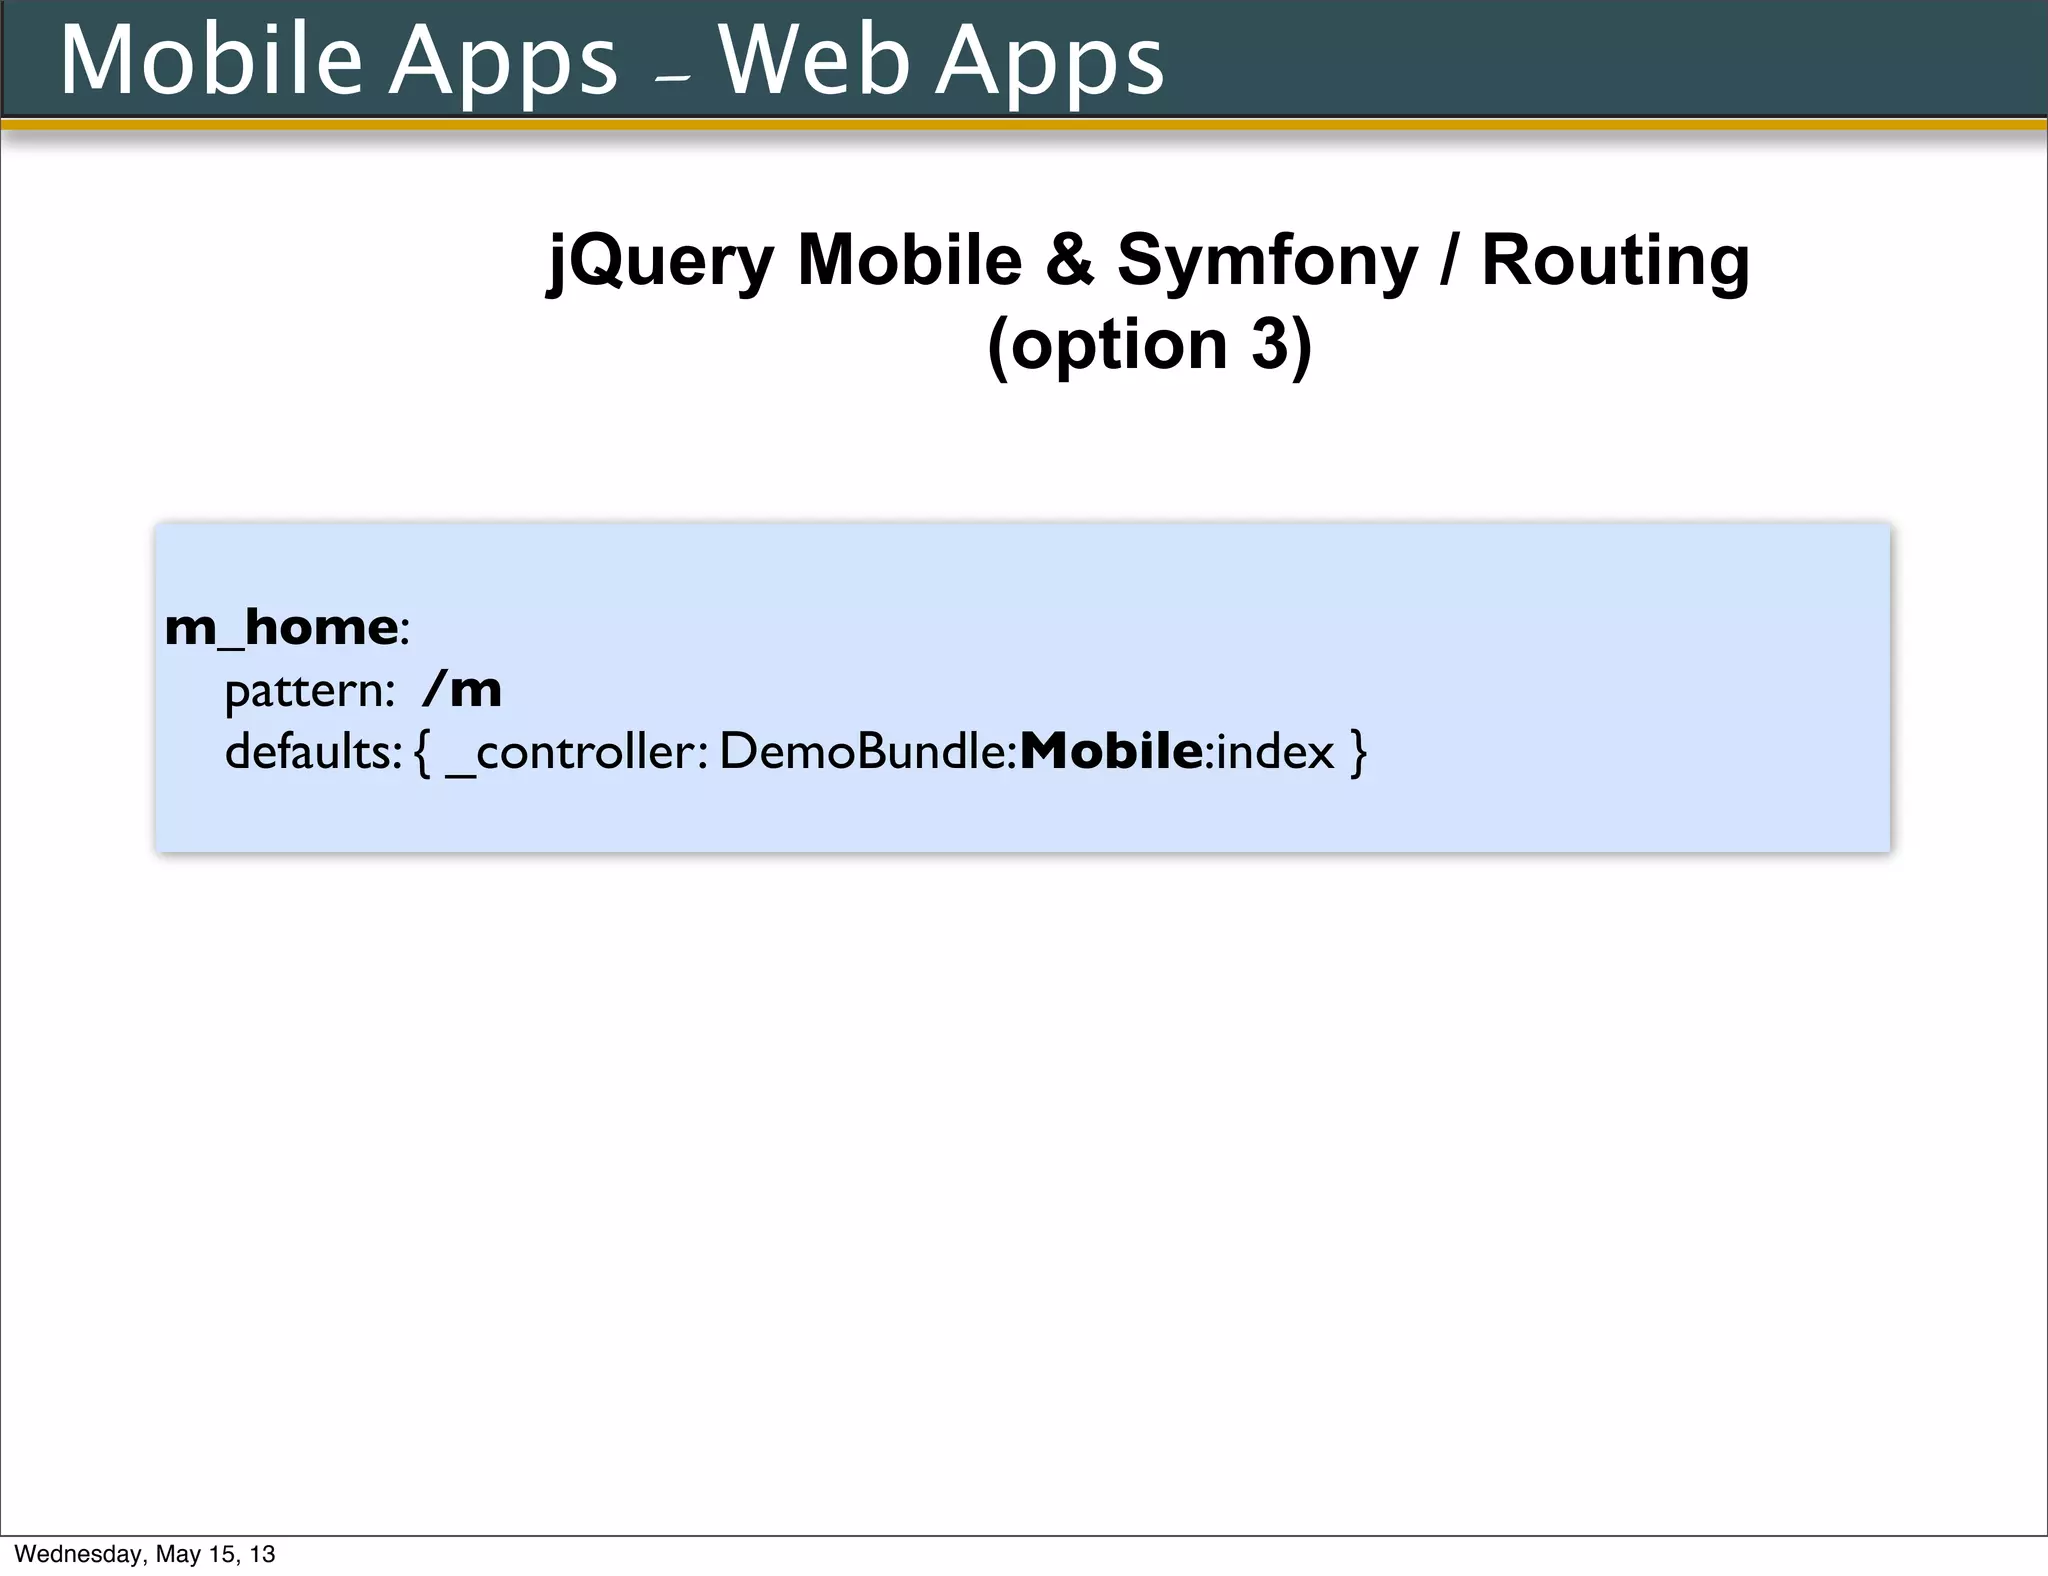Viewport: 2048px width, 1576px height.
Task: Click the 'pattern:' label in code box
Action: click(x=310, y=691)
